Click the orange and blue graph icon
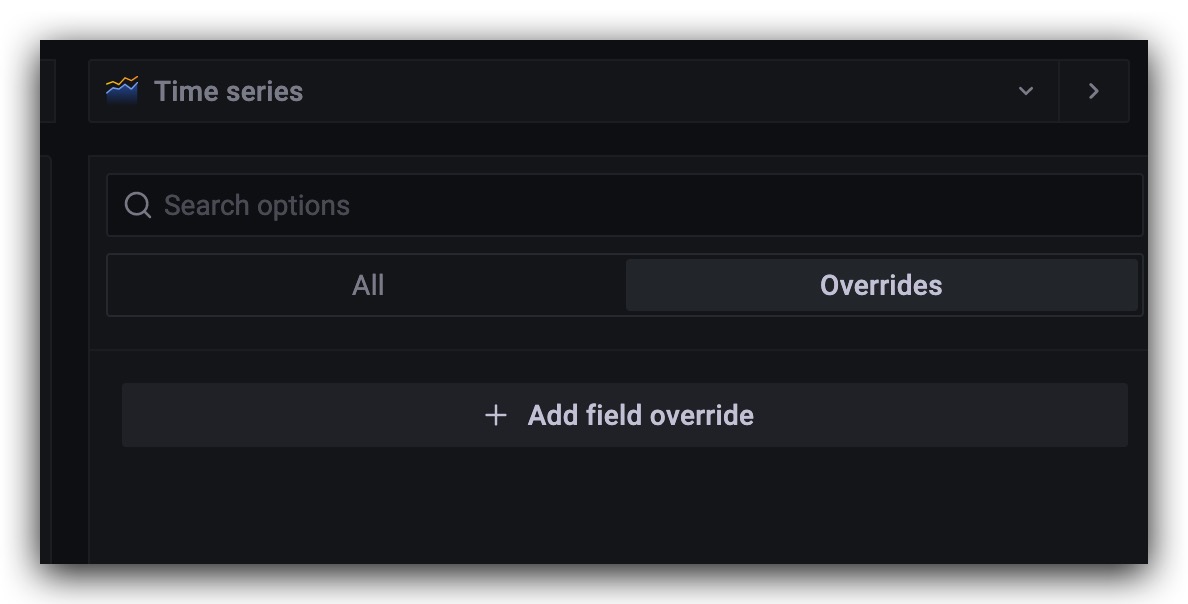The image size is (1188, 604). [x=122, y=91]
